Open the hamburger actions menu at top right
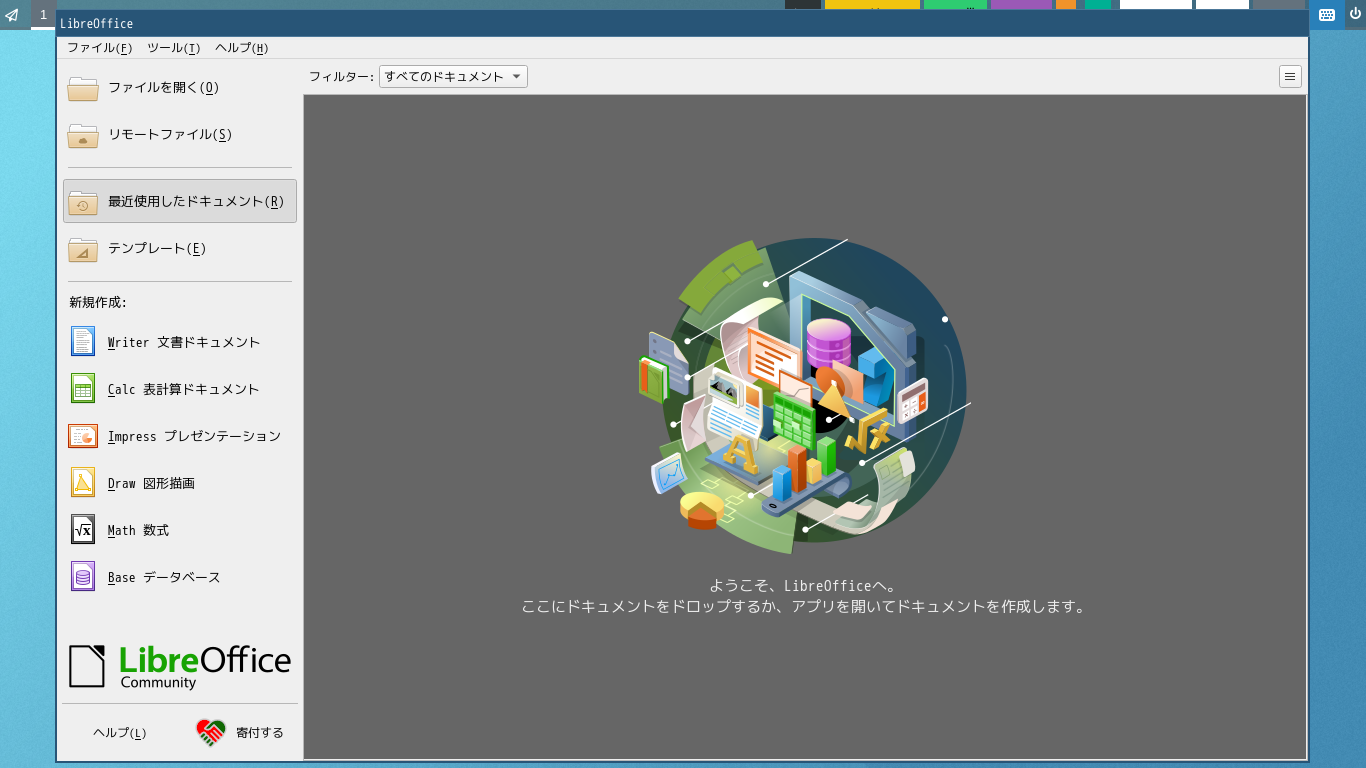The width and height of the screenshot is (1366, 768). (1290, 77)
